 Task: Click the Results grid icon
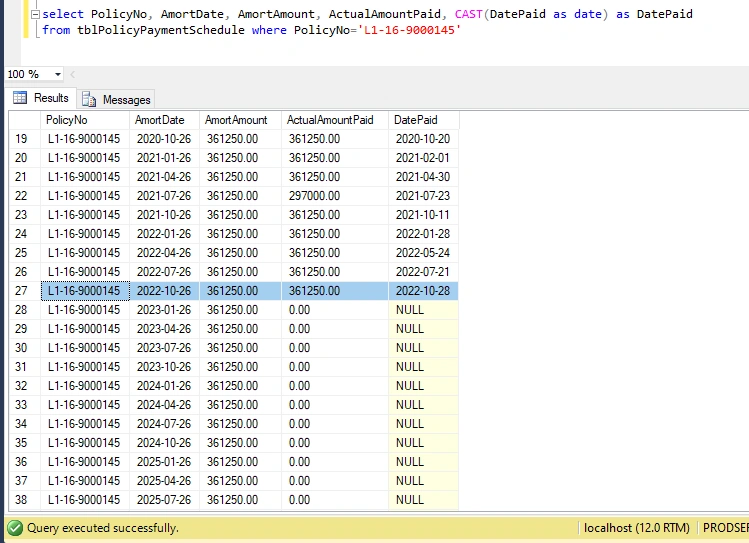point(20,98)
